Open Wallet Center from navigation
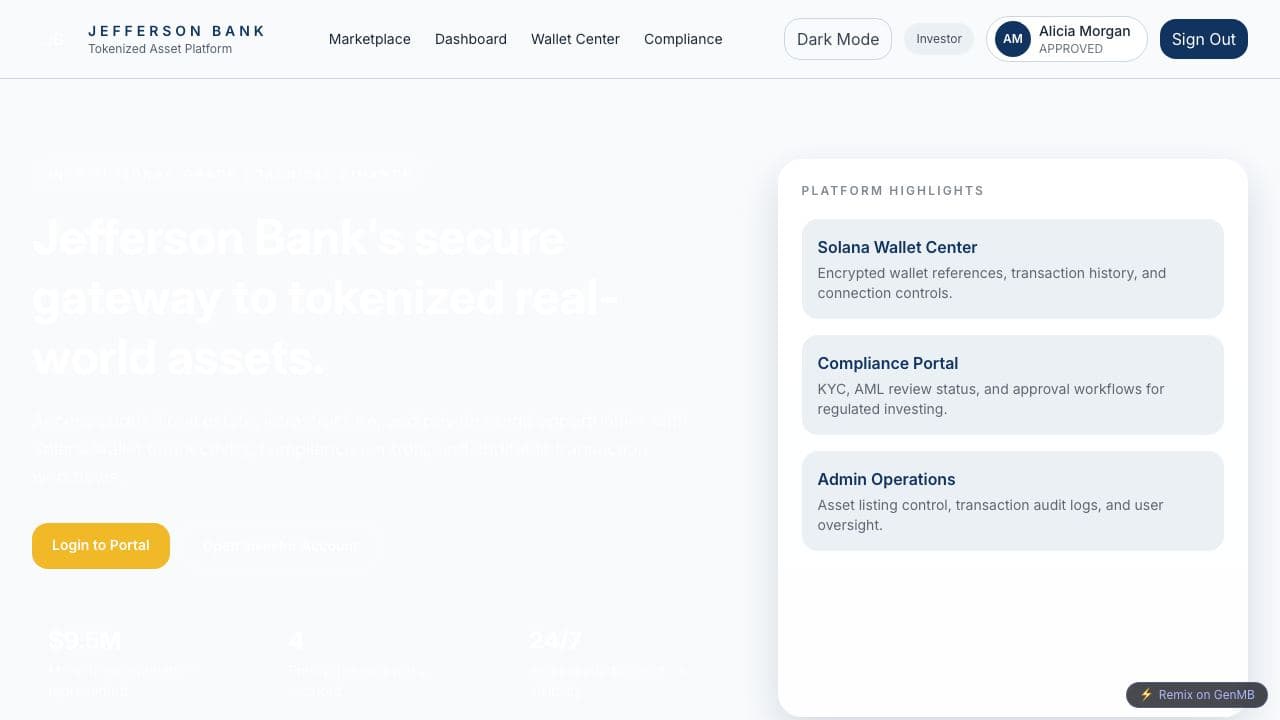The width and height of the screenshot is (1280, 720). point(575,39)
